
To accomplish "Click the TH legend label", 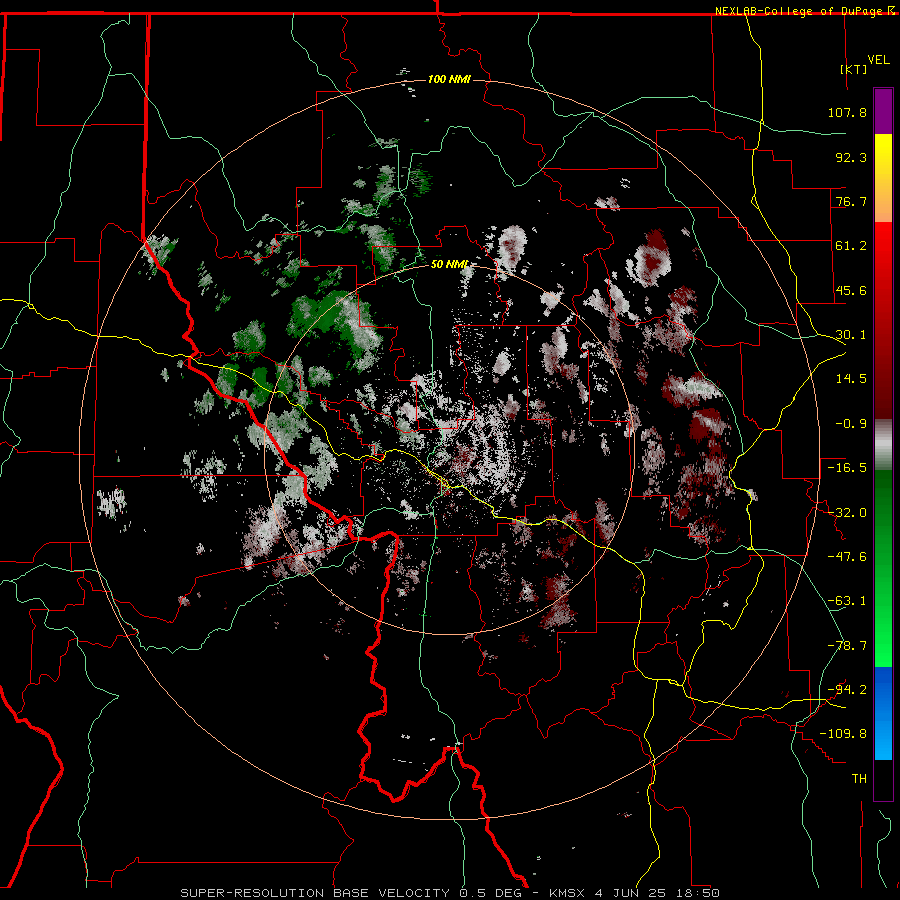I will pos(859,779).
